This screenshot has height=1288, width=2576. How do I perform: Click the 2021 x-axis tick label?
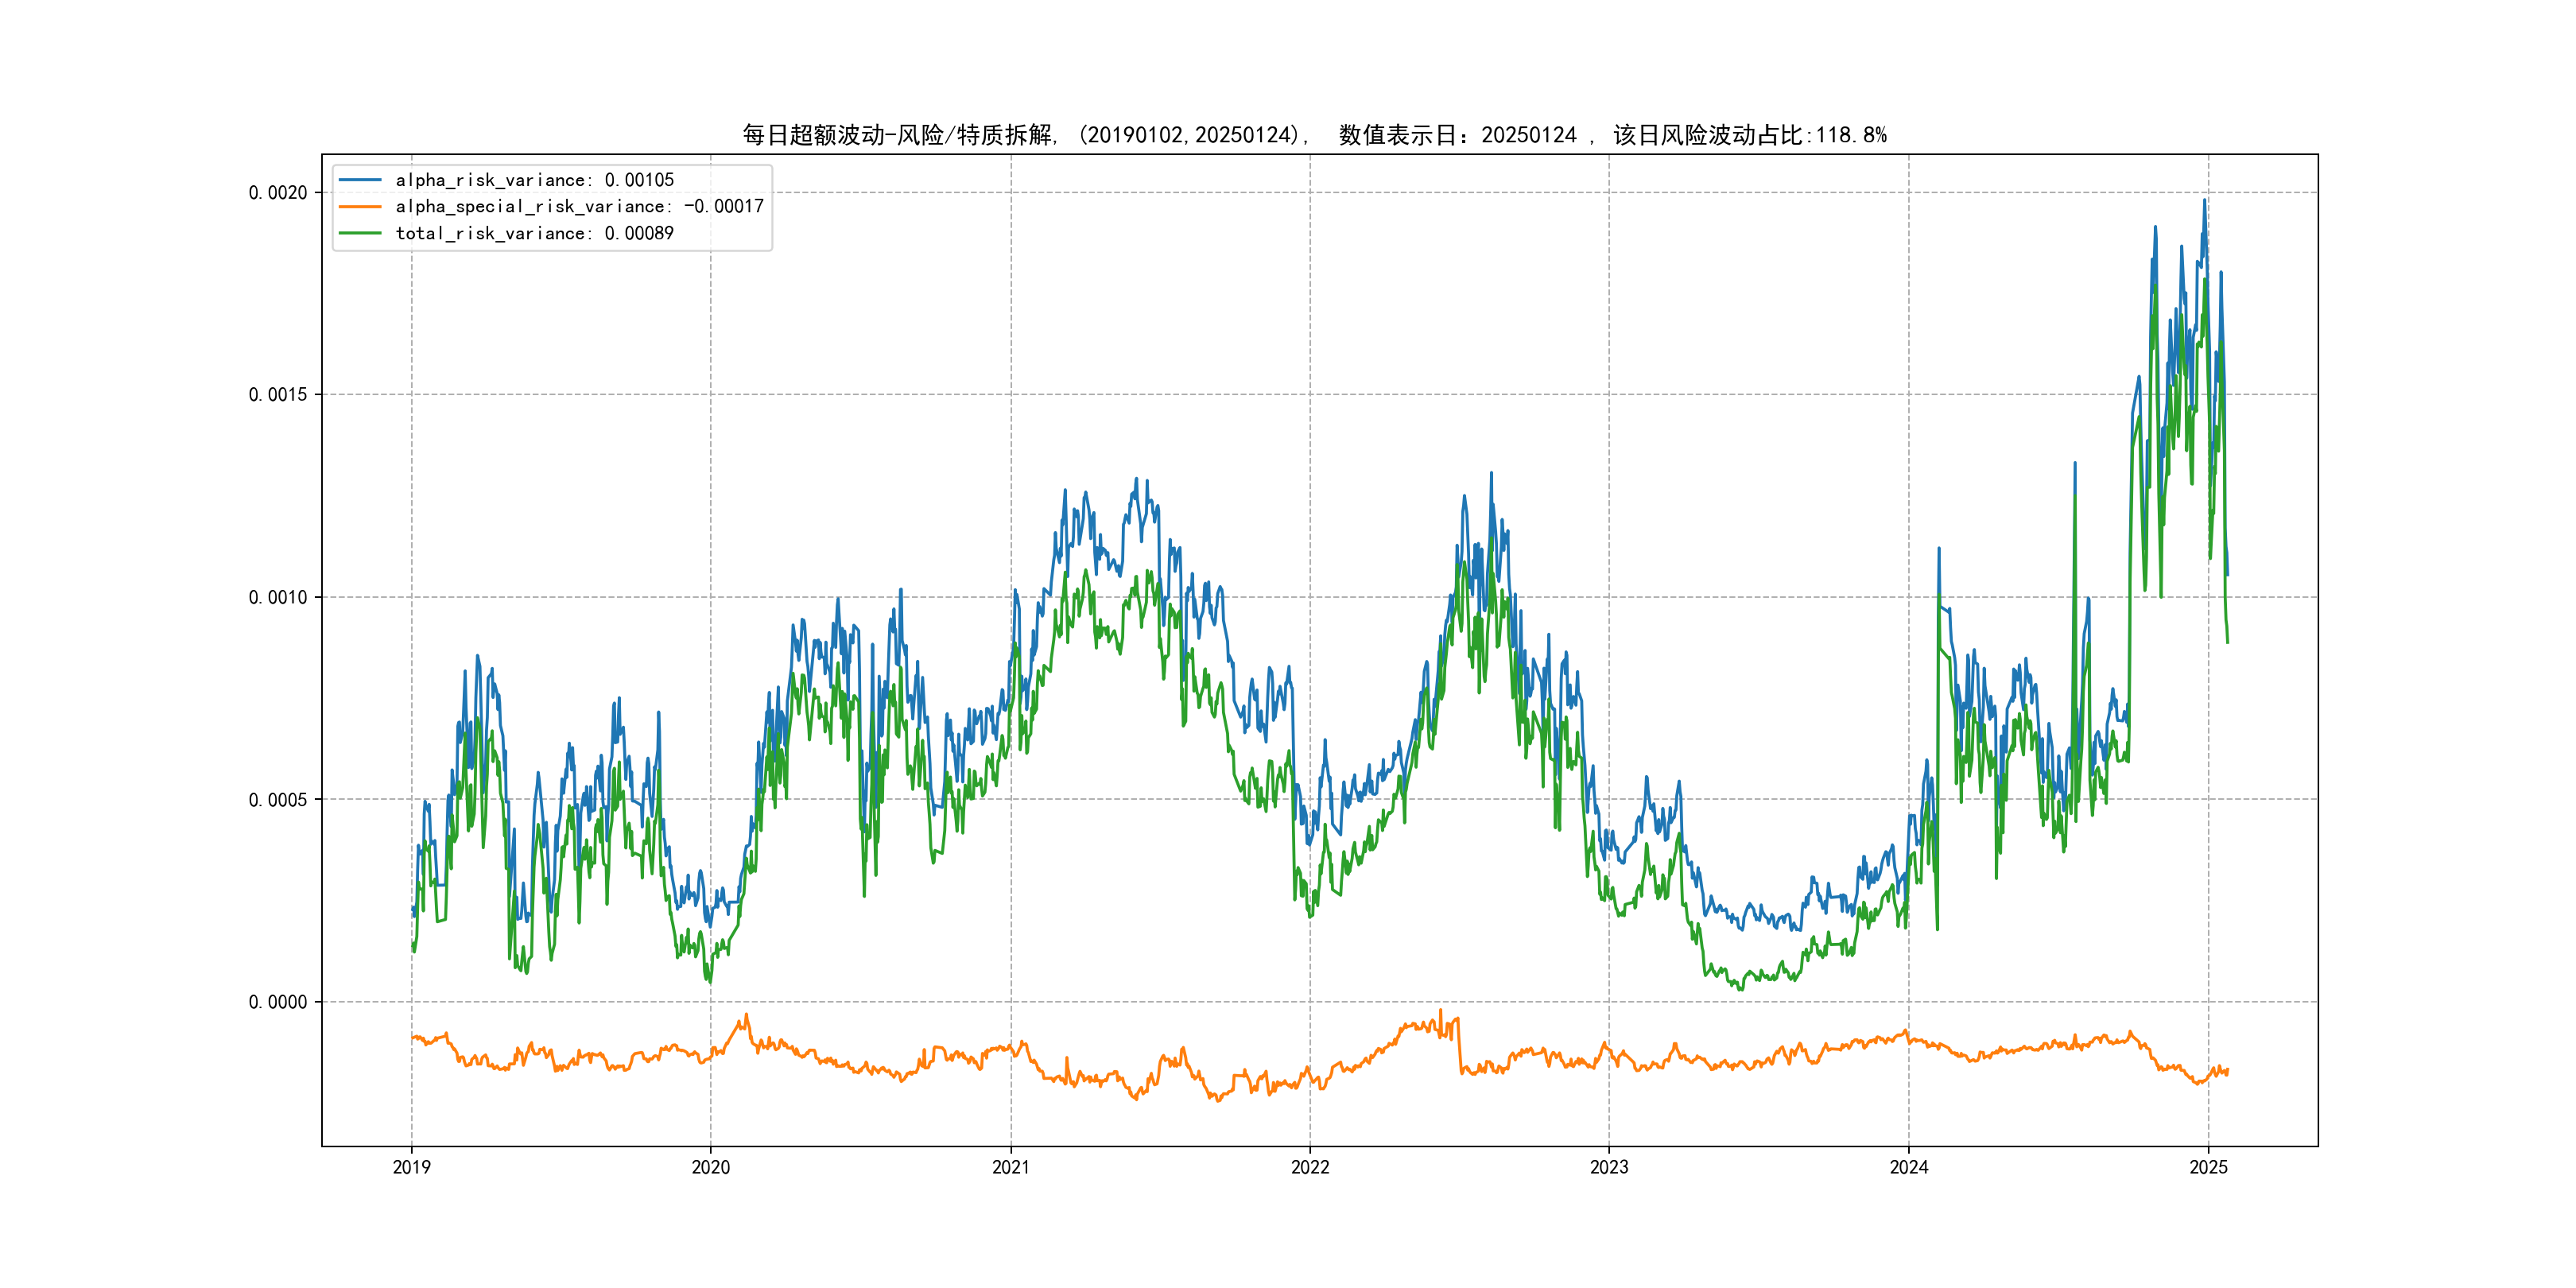[1010, 1167]
